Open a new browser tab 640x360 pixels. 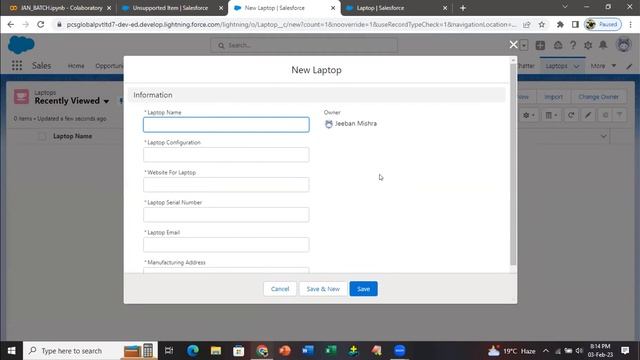[x=463, y=8]
